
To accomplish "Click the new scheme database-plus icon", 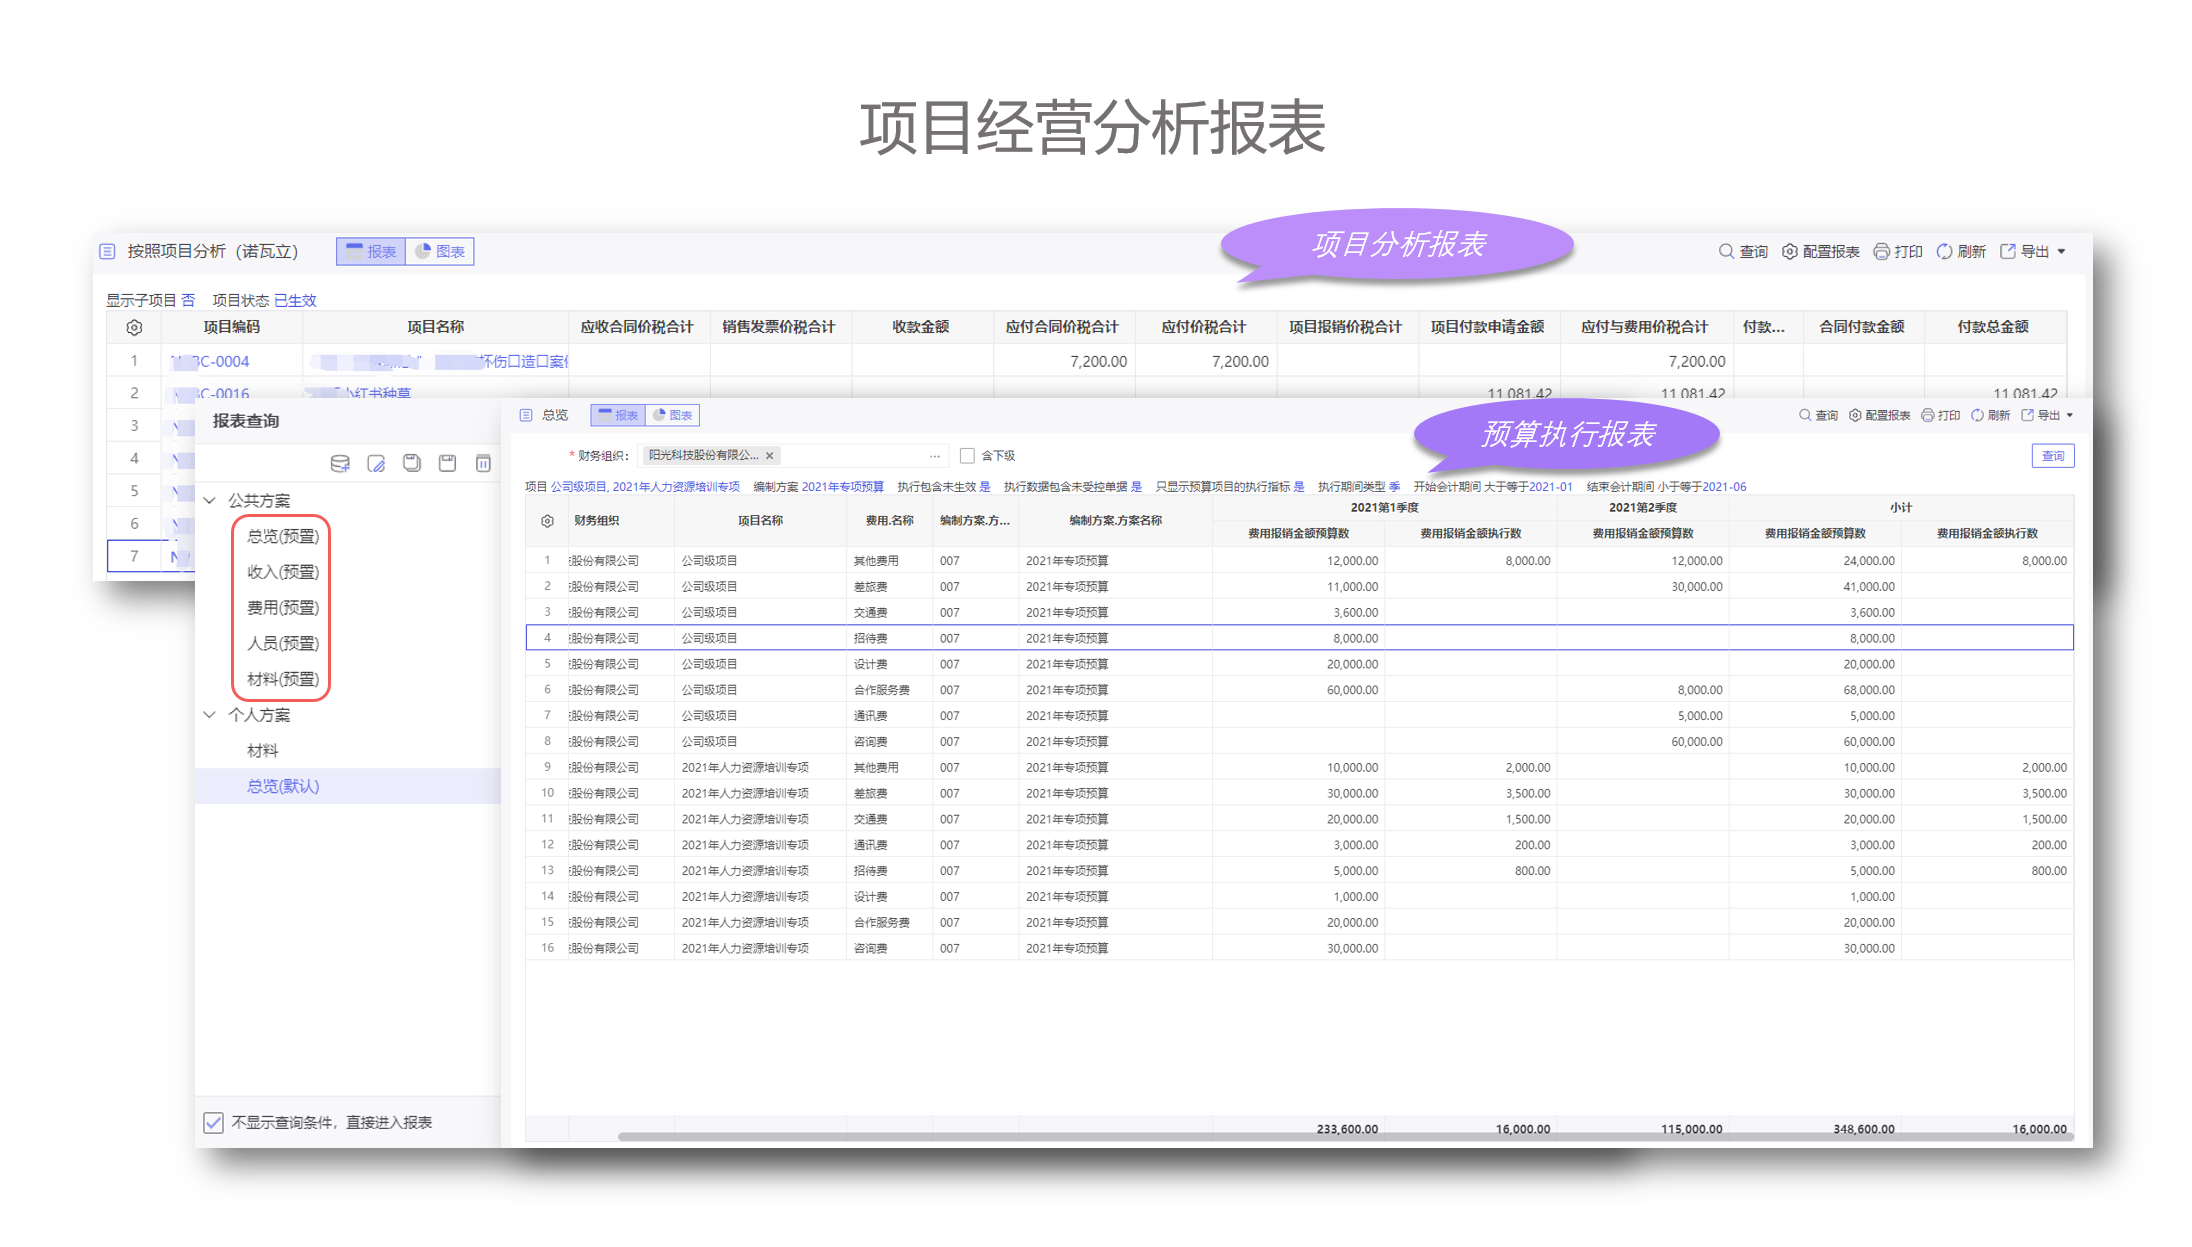I will pyautogui.click(x=340, y=463).
